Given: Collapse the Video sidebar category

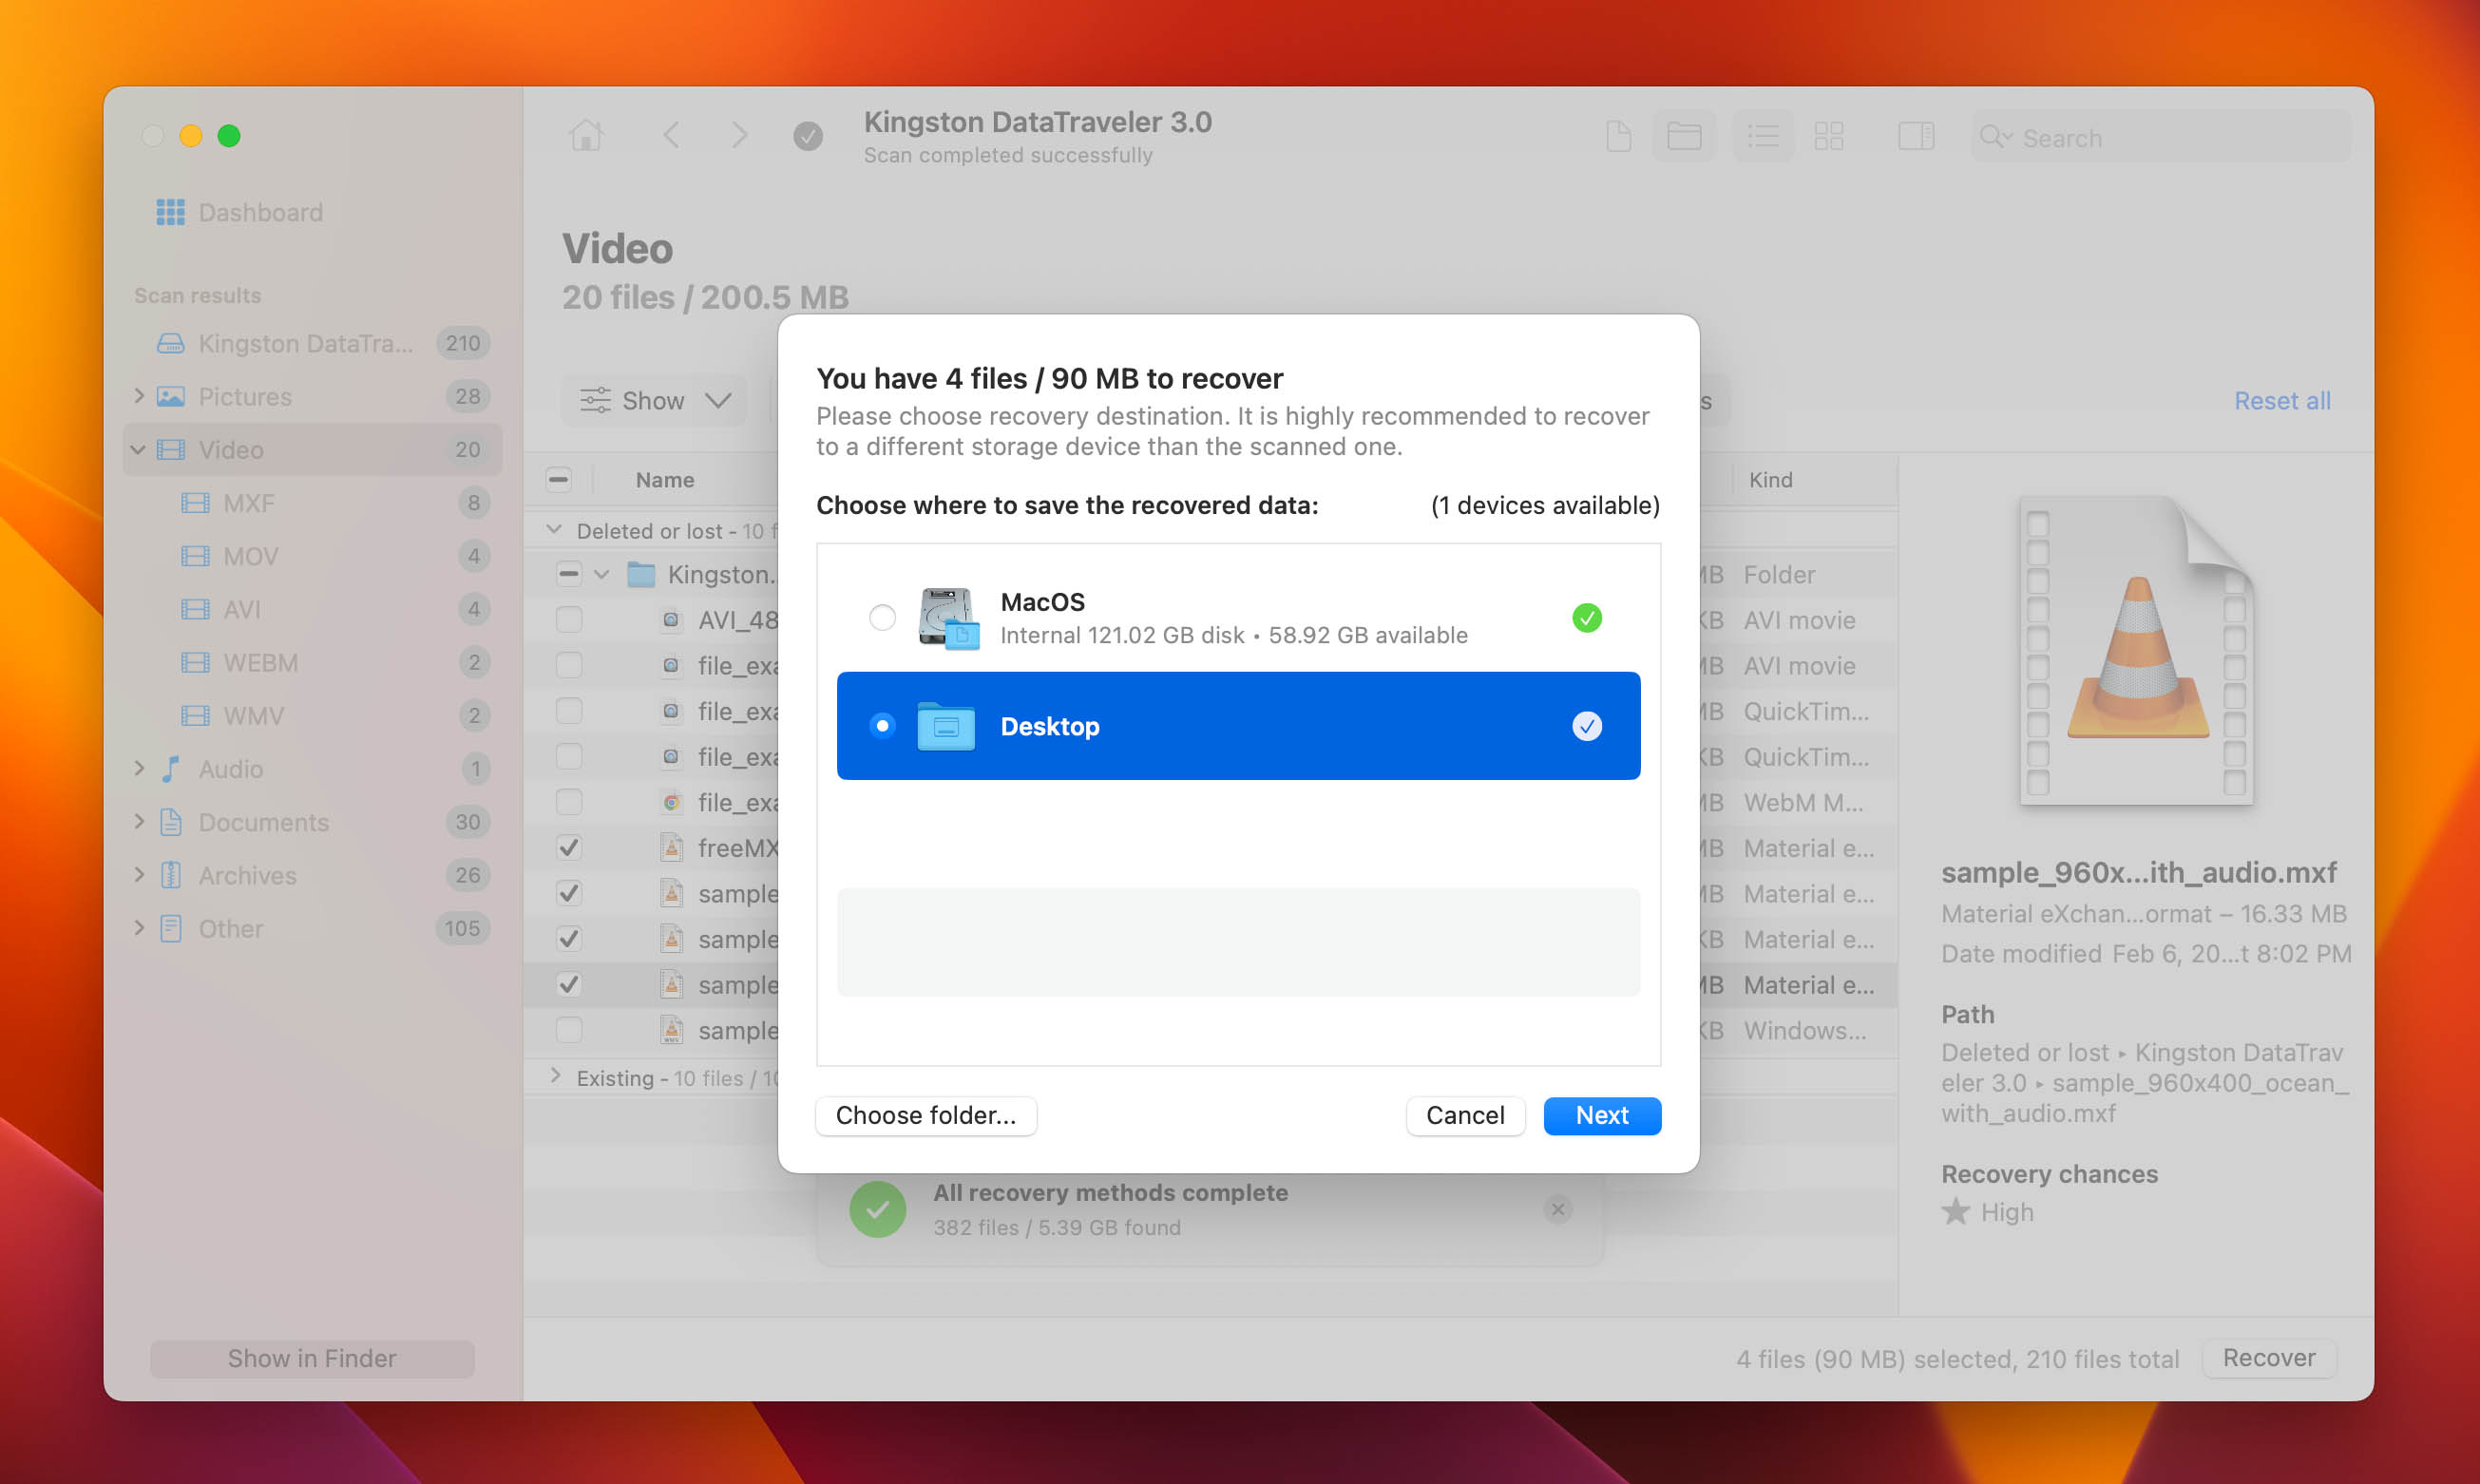Looking at the screenshot, I should [x=138, y=450].
